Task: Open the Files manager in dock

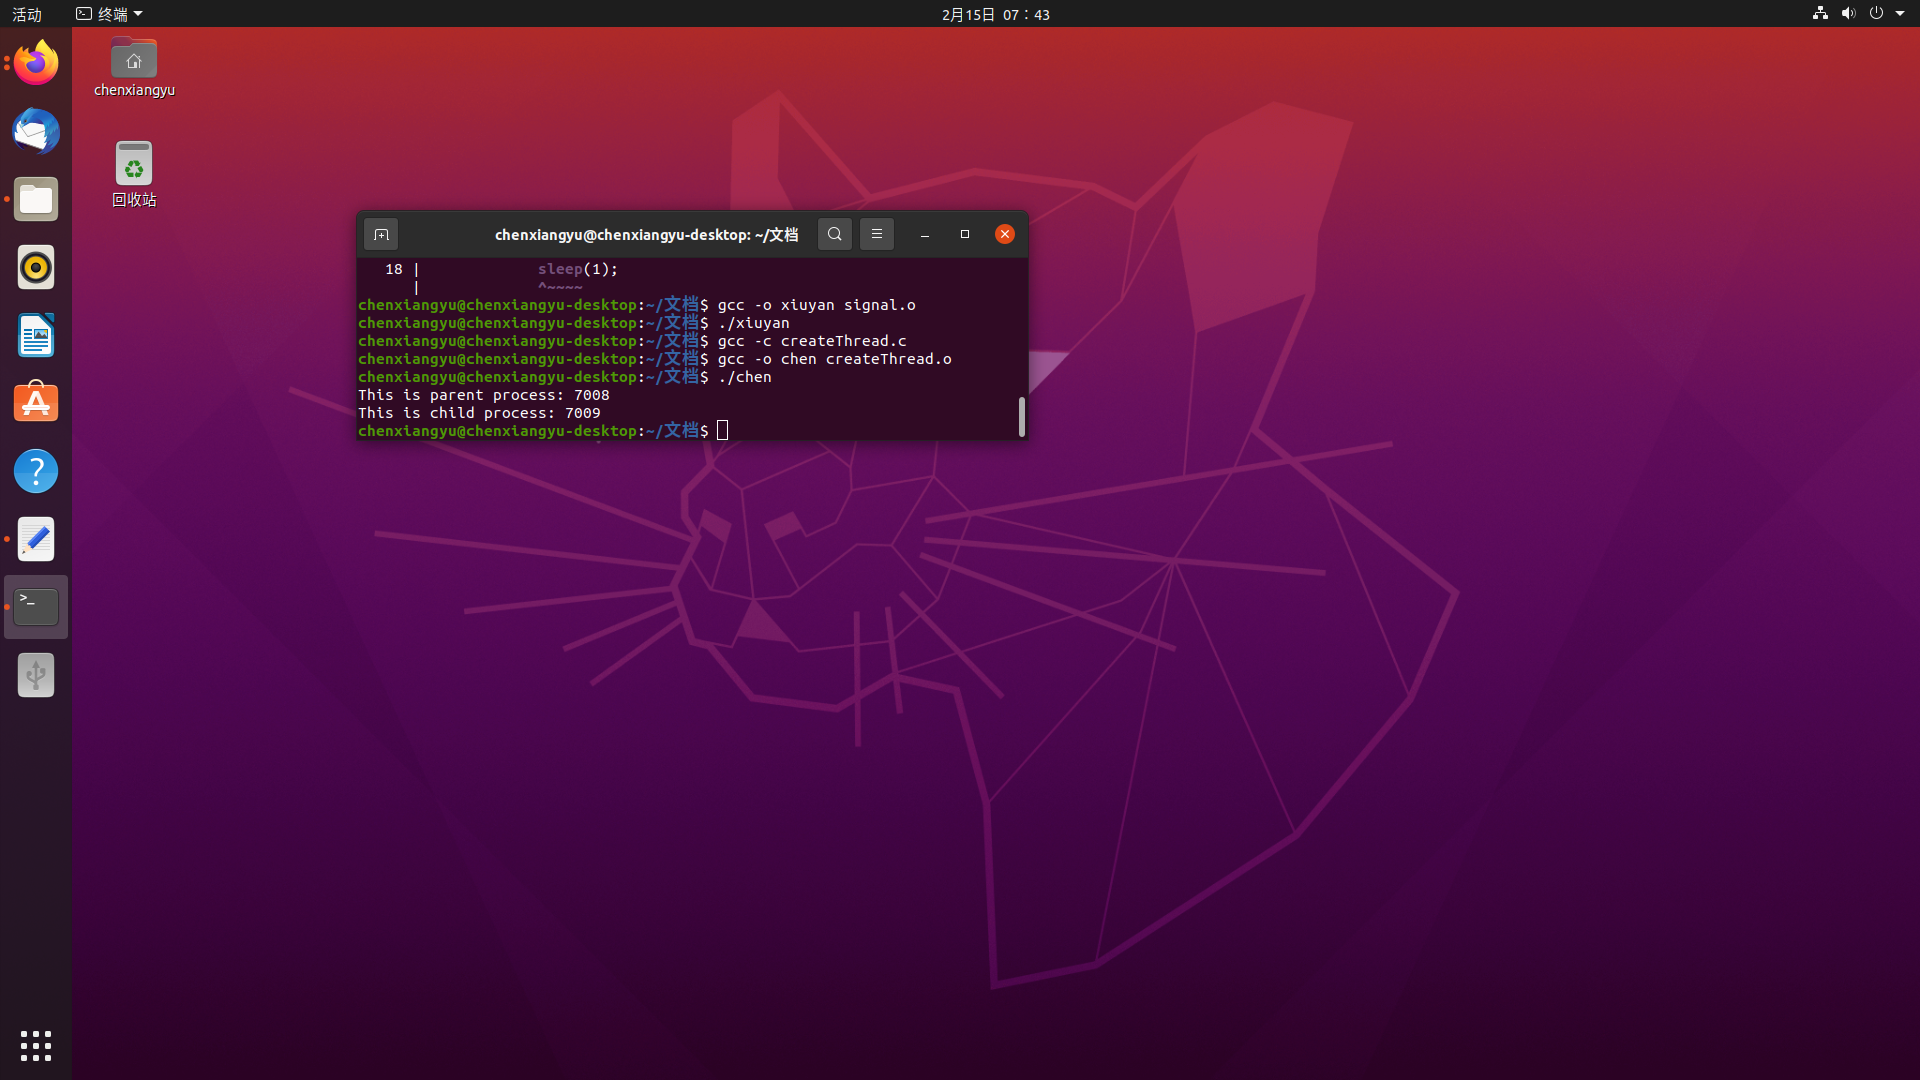Action: pos(36,199)
